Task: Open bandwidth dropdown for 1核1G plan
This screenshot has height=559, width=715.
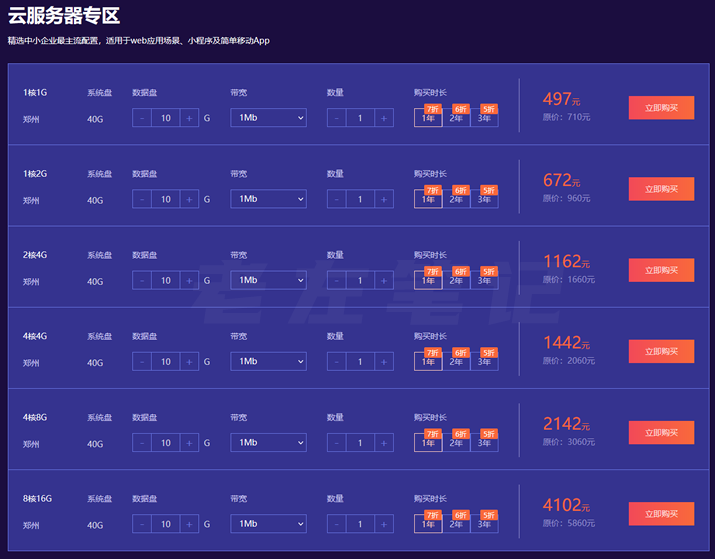Action: coord(268,118)
